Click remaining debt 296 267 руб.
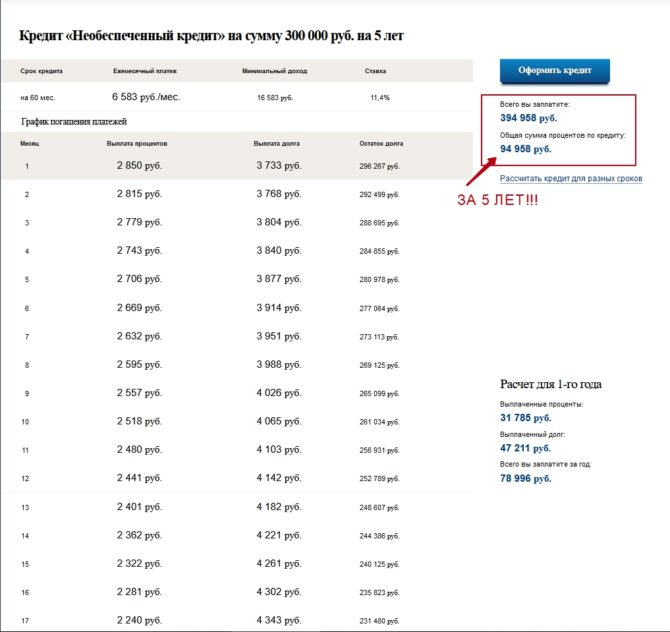 point(379,166)
